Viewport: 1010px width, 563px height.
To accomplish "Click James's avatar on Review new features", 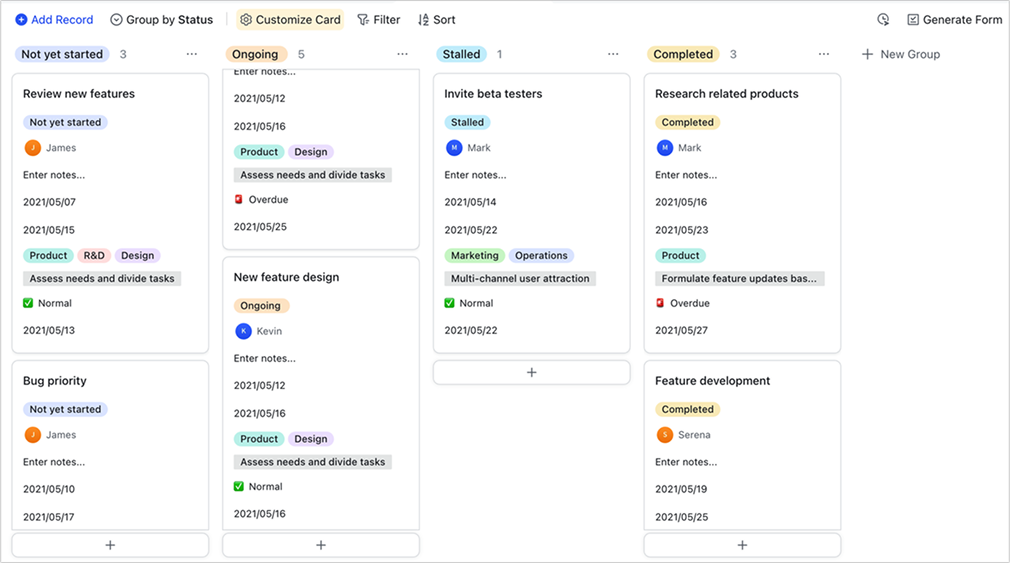I will [33, 148].
